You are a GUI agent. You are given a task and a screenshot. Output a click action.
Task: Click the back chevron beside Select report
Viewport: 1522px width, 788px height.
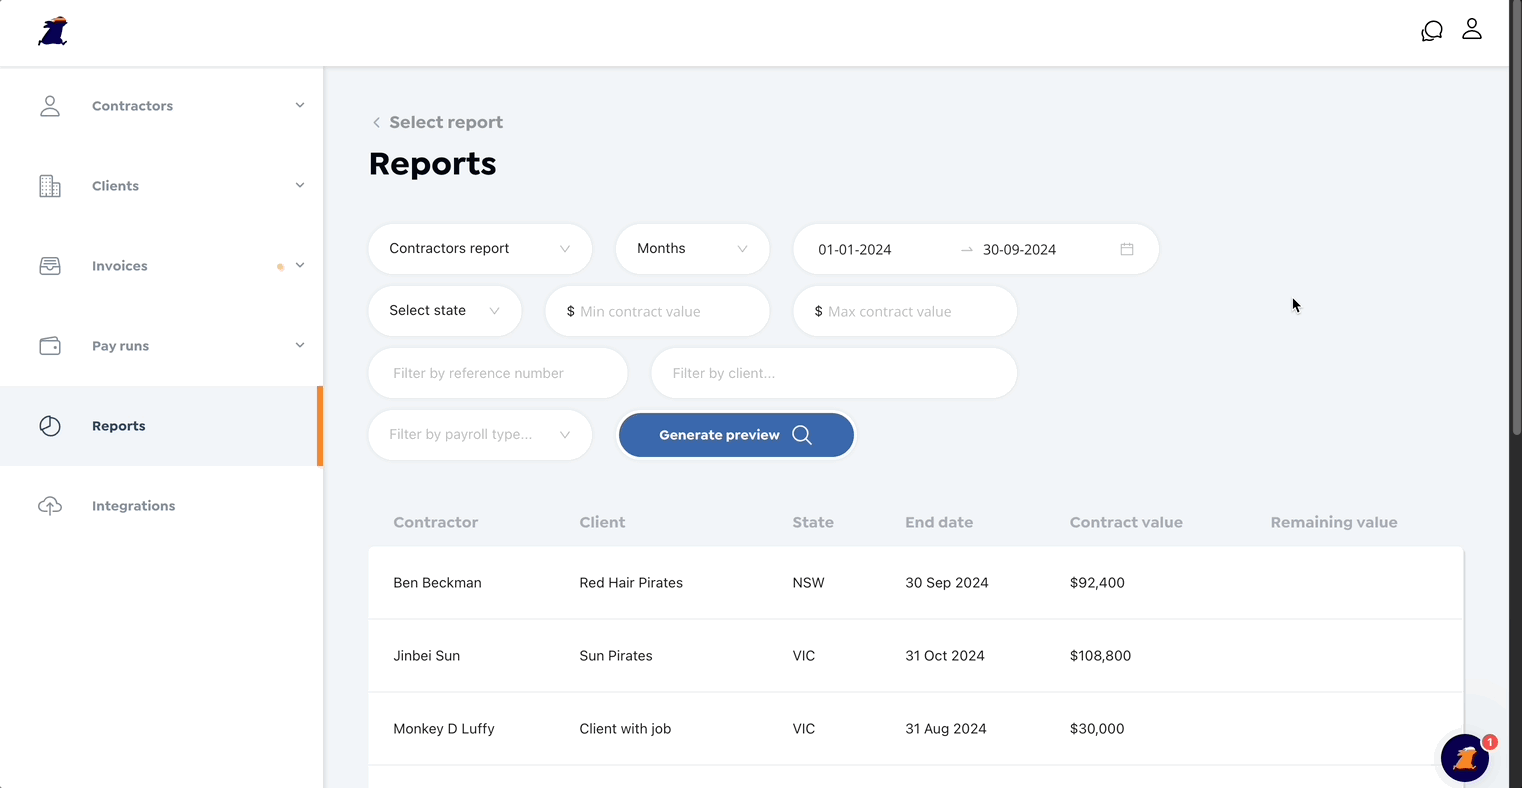point(376,122)
